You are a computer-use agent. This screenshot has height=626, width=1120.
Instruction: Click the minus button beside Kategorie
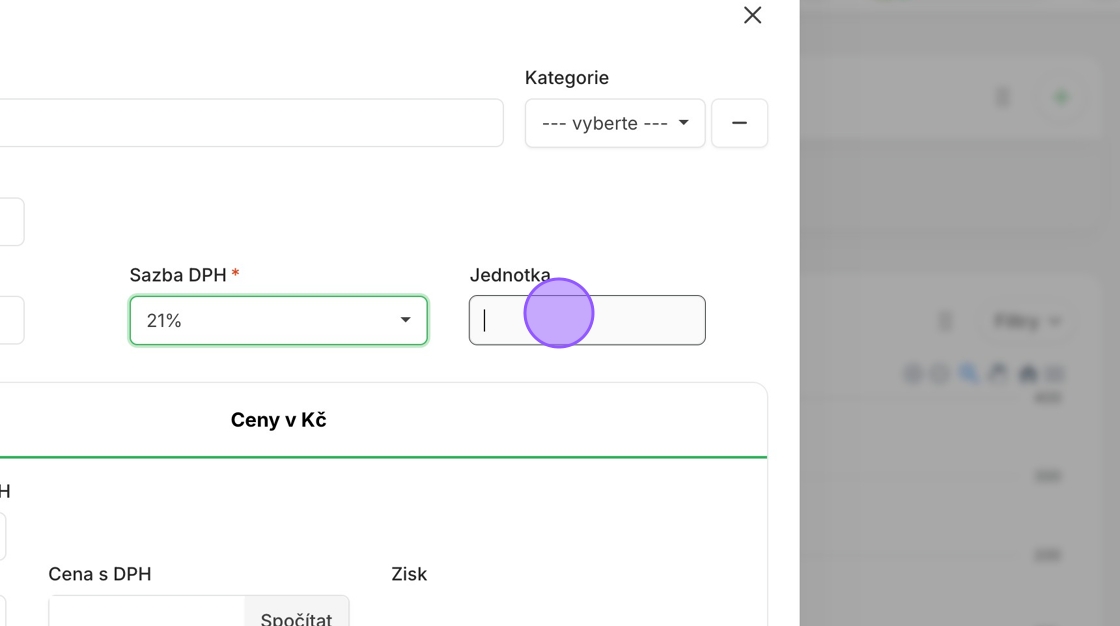[x=739, y=123]
